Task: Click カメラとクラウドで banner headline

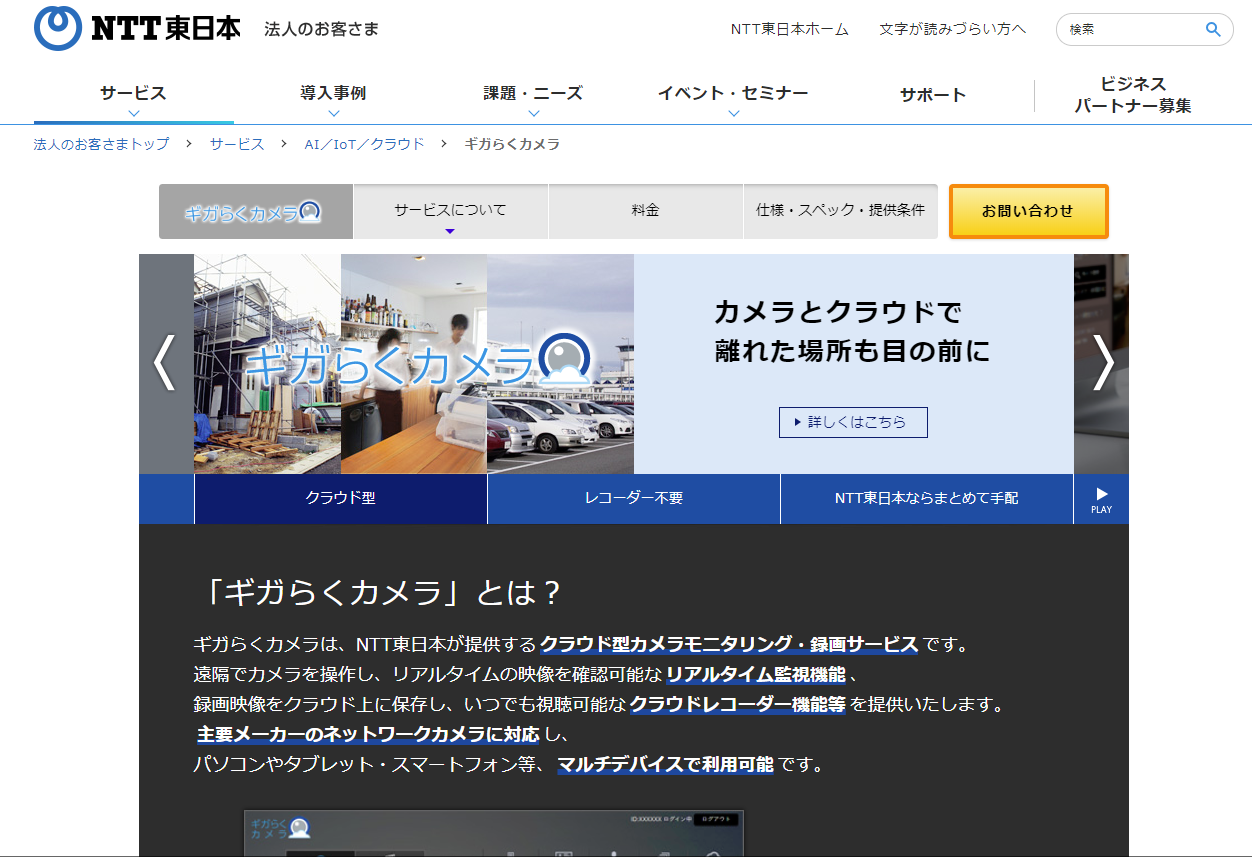Action: point(838,313)
